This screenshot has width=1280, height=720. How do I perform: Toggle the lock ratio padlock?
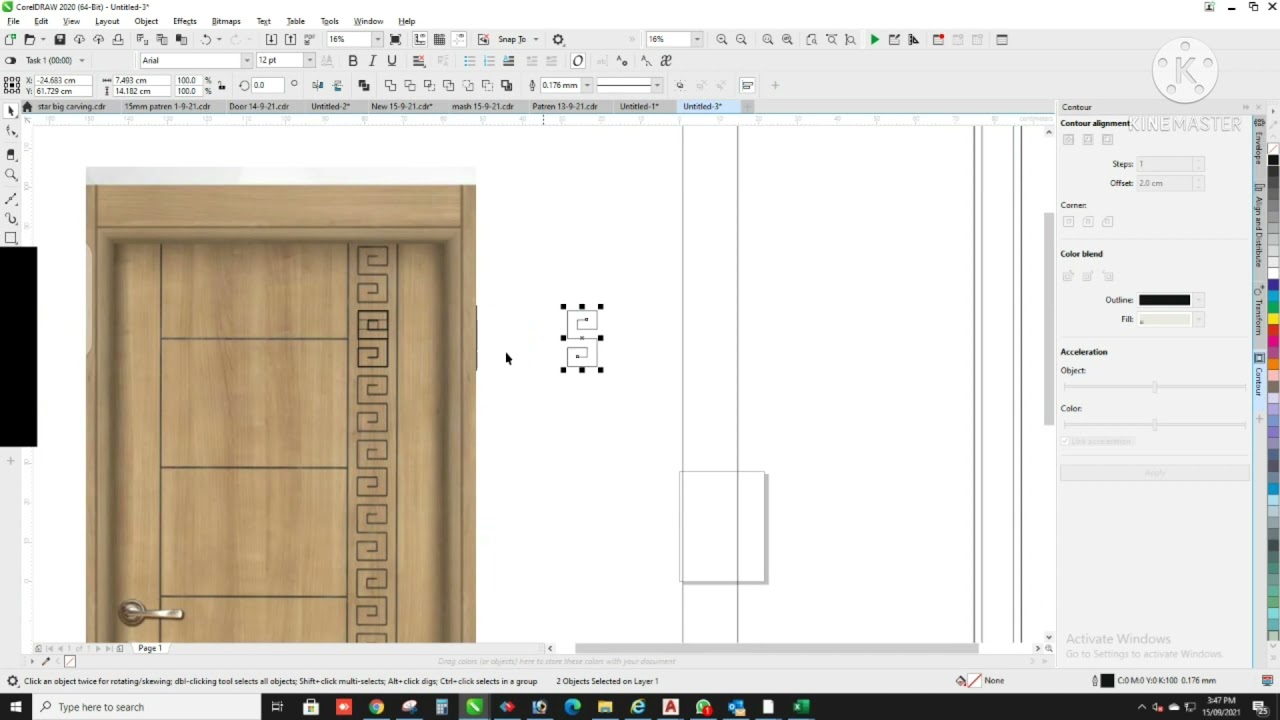pyautogui.click(x=221, y=85)
